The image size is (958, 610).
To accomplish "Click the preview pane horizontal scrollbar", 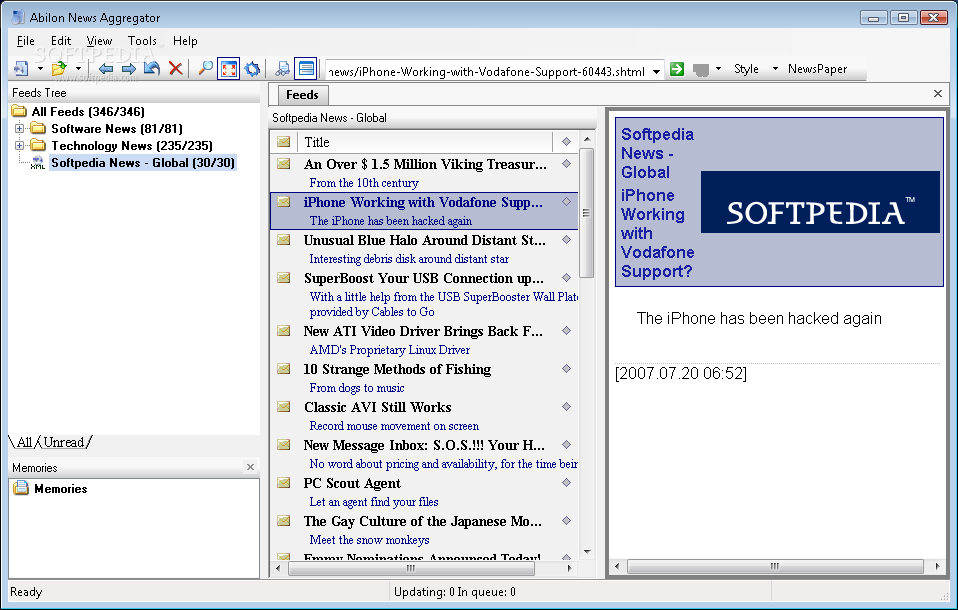I will tap(775, 567).
